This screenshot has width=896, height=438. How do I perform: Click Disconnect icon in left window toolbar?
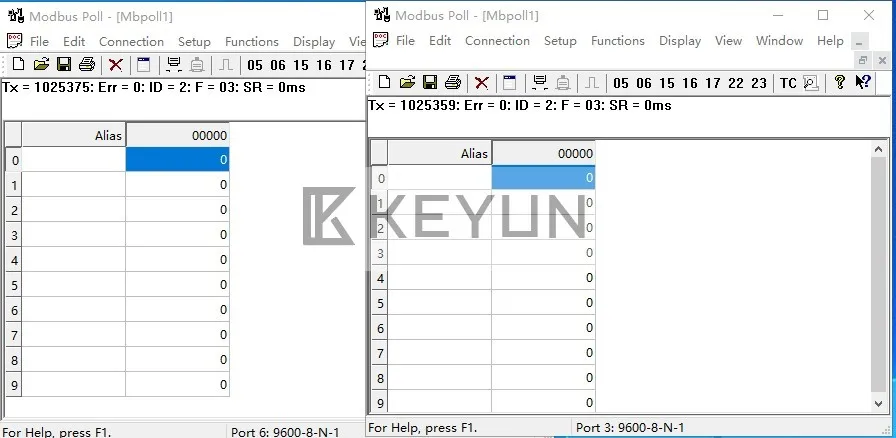pyautogui.click(x=197, y=65)
